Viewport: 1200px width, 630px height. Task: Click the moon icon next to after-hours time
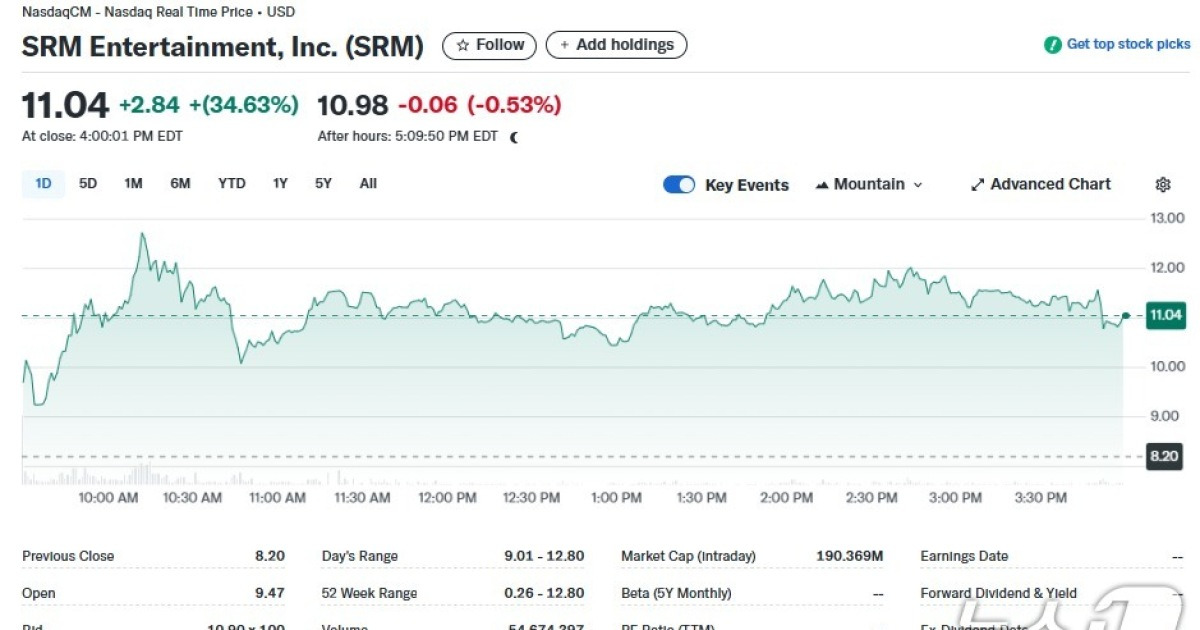point(513,136)
